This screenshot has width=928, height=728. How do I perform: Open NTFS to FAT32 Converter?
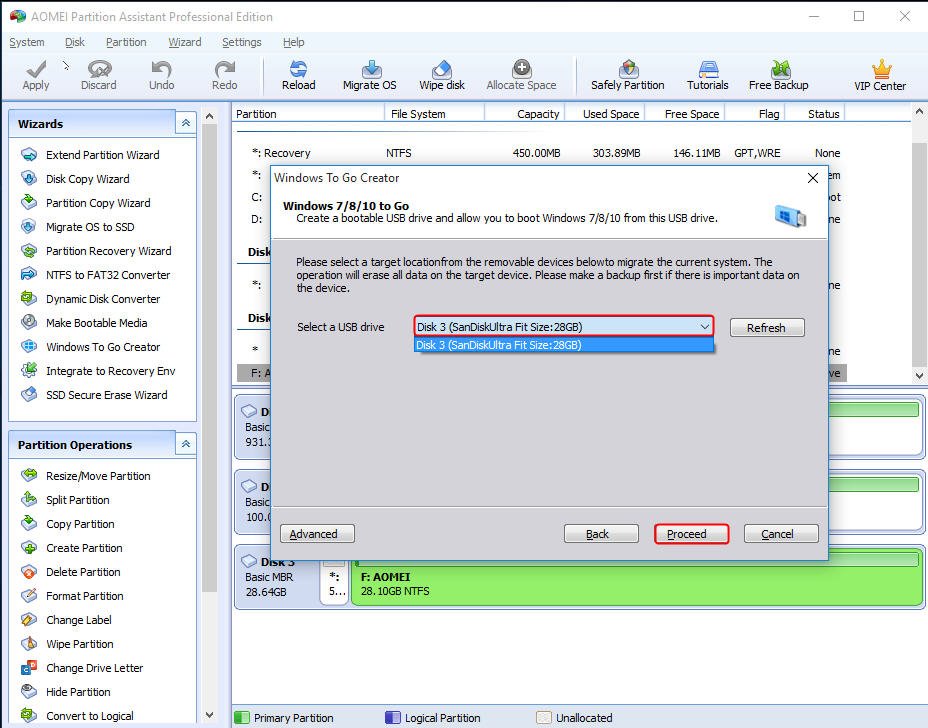tap(95, 275)
